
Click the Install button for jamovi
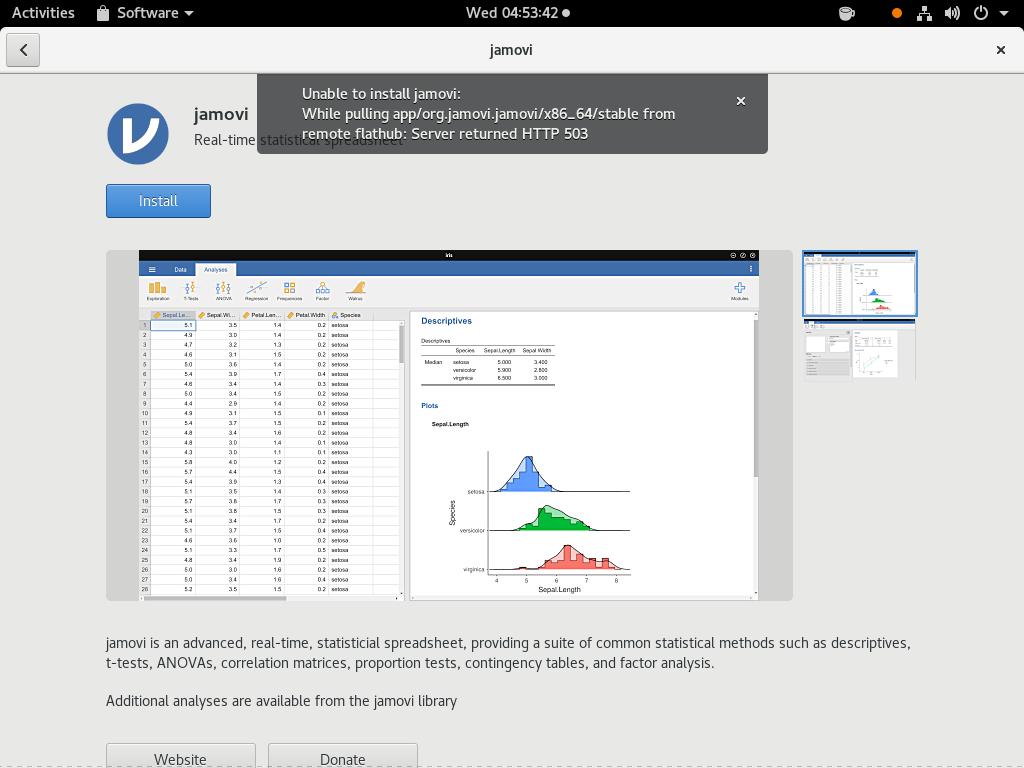[158, 201]
